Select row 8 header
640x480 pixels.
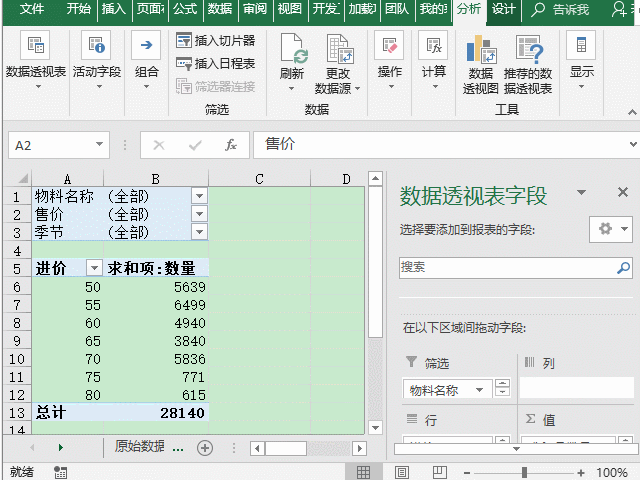tap(17, 323)
